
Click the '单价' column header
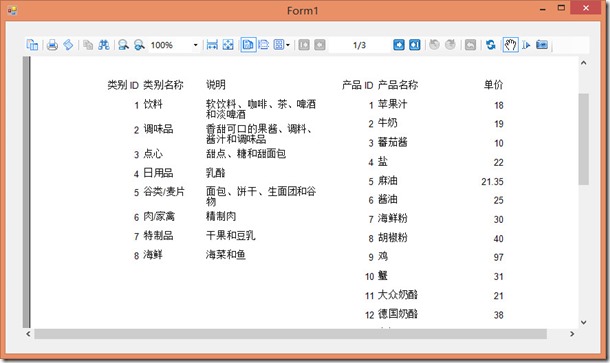[x=493, y=85]
